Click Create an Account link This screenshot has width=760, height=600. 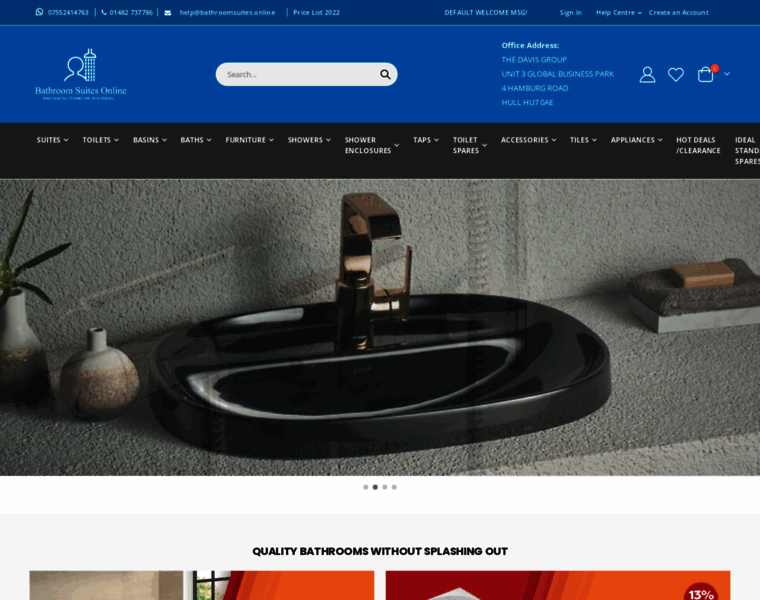tap(679, 13)
